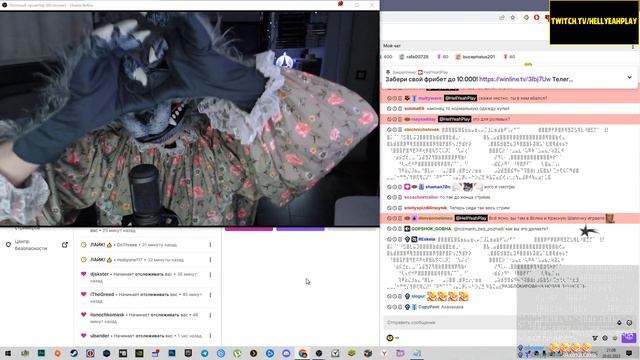This screenshot has width=640, height=360.
Task: Open Steam from the taskbar
Action: [74, 353]
